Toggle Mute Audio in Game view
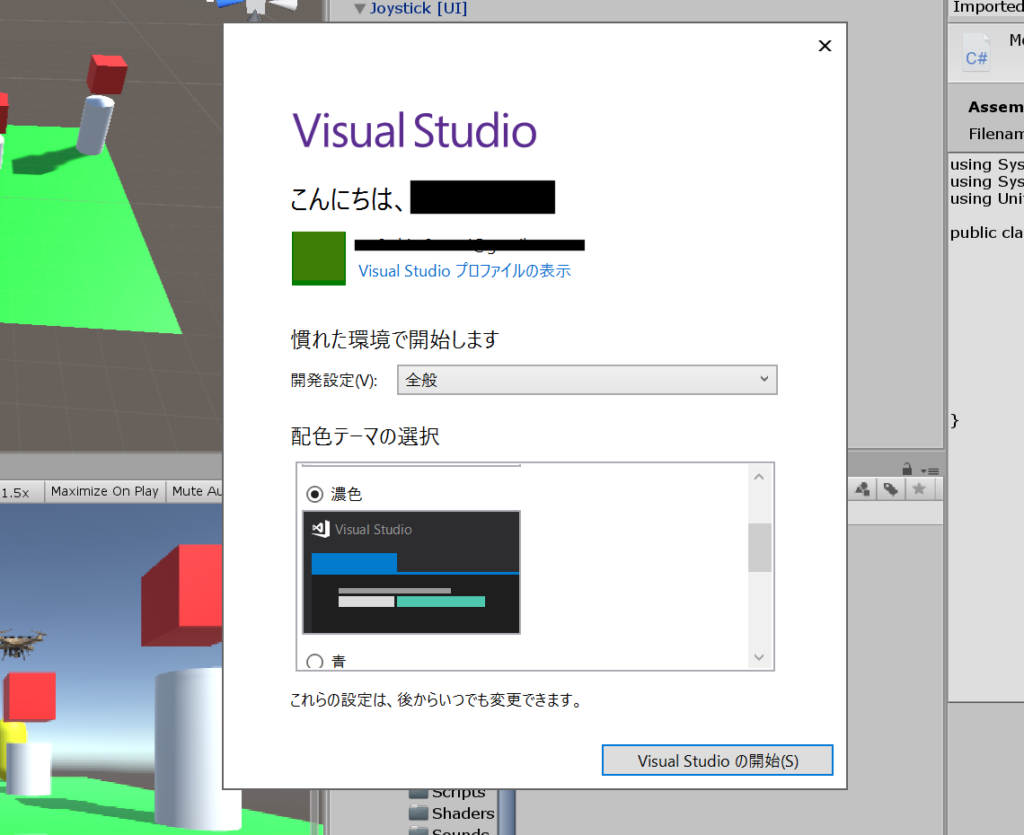 click(x=194, y=491)
